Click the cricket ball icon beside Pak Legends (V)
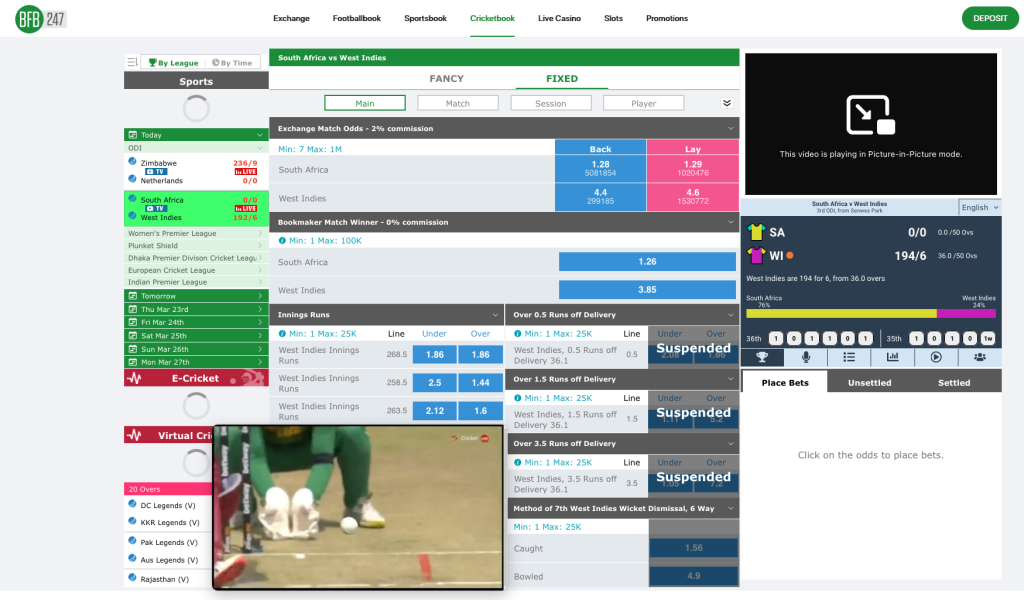The image size is (1024, 600). click(133, 541)
